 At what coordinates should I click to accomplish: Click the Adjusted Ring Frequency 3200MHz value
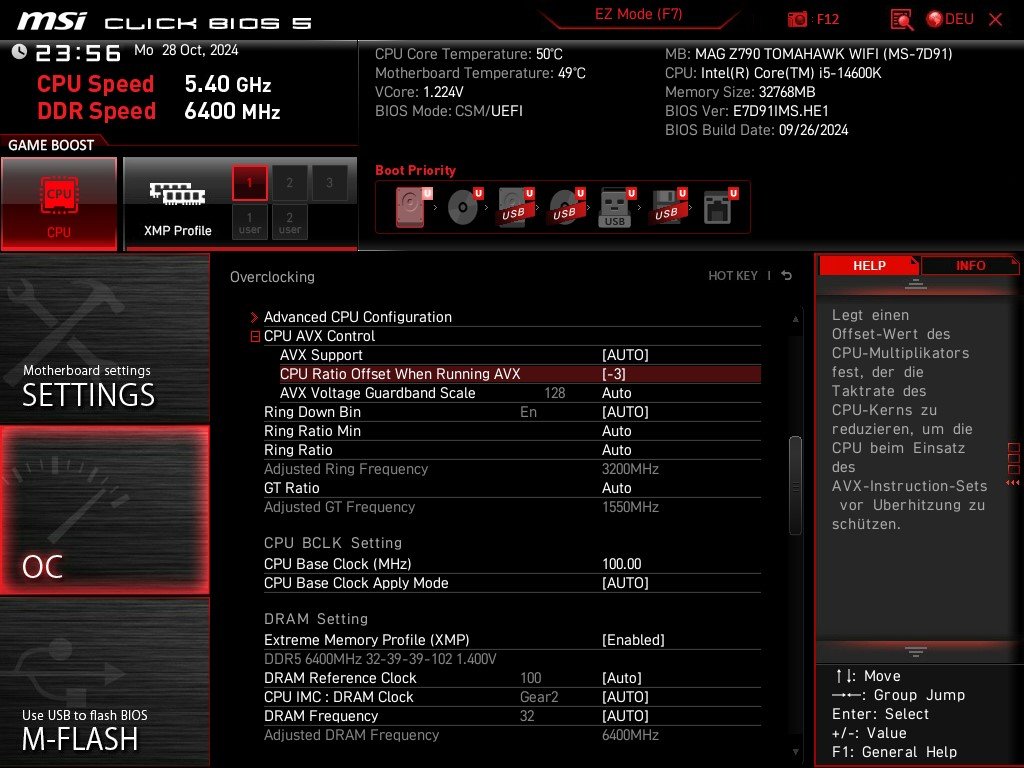pyautogui.click(x=630, y=469)
